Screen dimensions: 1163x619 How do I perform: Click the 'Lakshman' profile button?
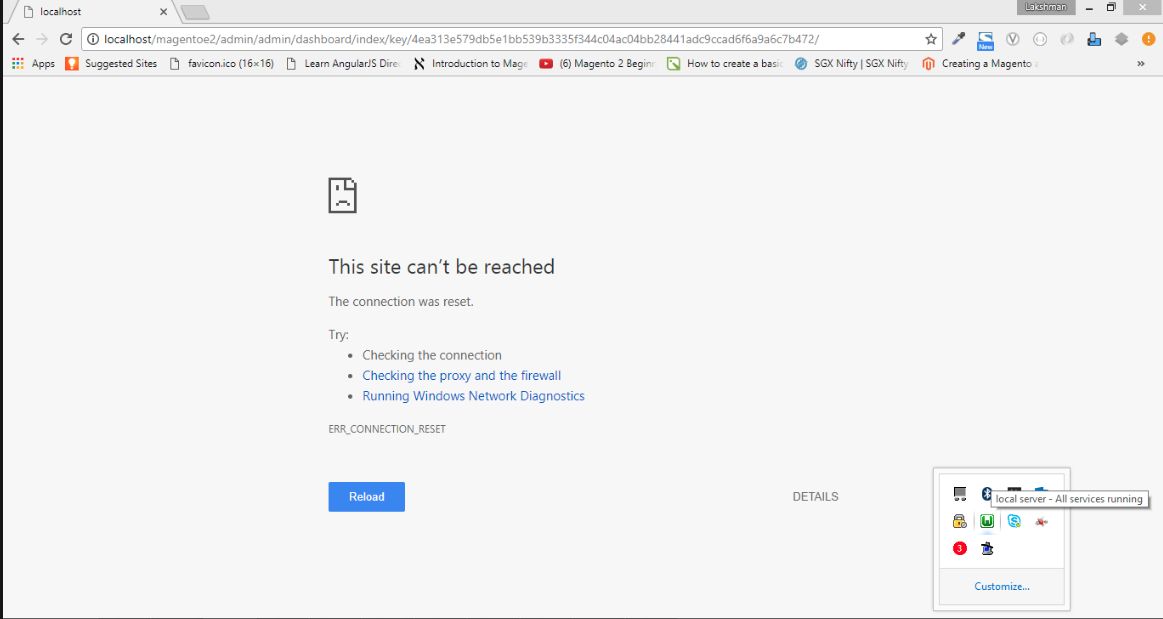1046,7
